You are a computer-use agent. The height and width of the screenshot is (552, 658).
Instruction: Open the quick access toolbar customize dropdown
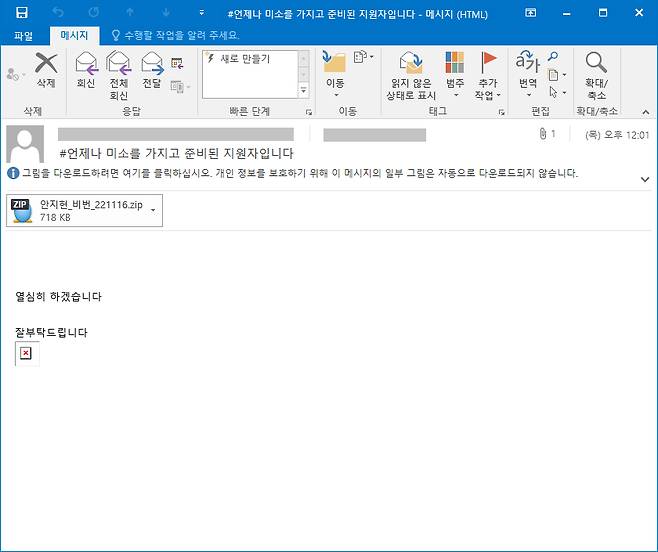201,13
